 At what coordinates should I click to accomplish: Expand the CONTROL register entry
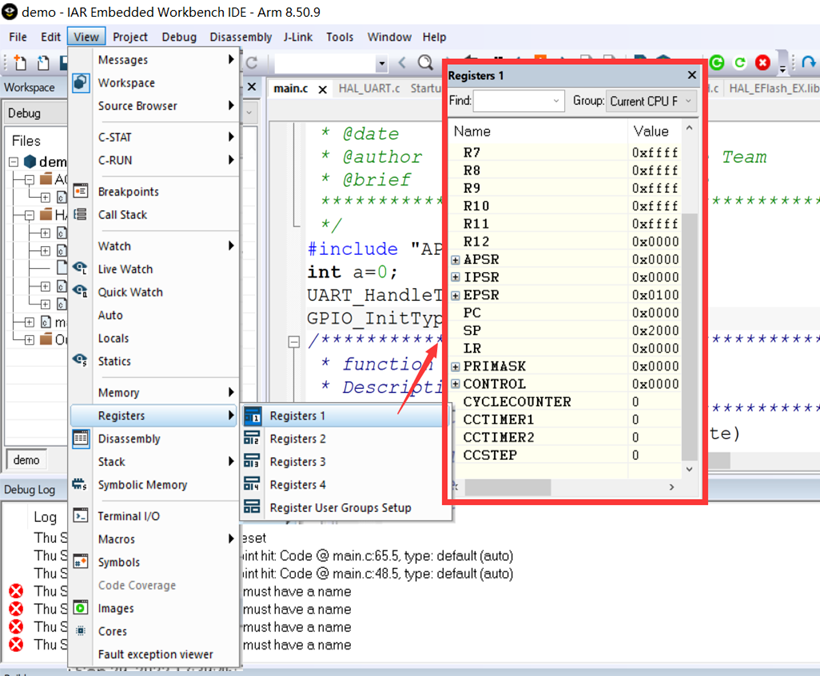(x=456, y=385)
